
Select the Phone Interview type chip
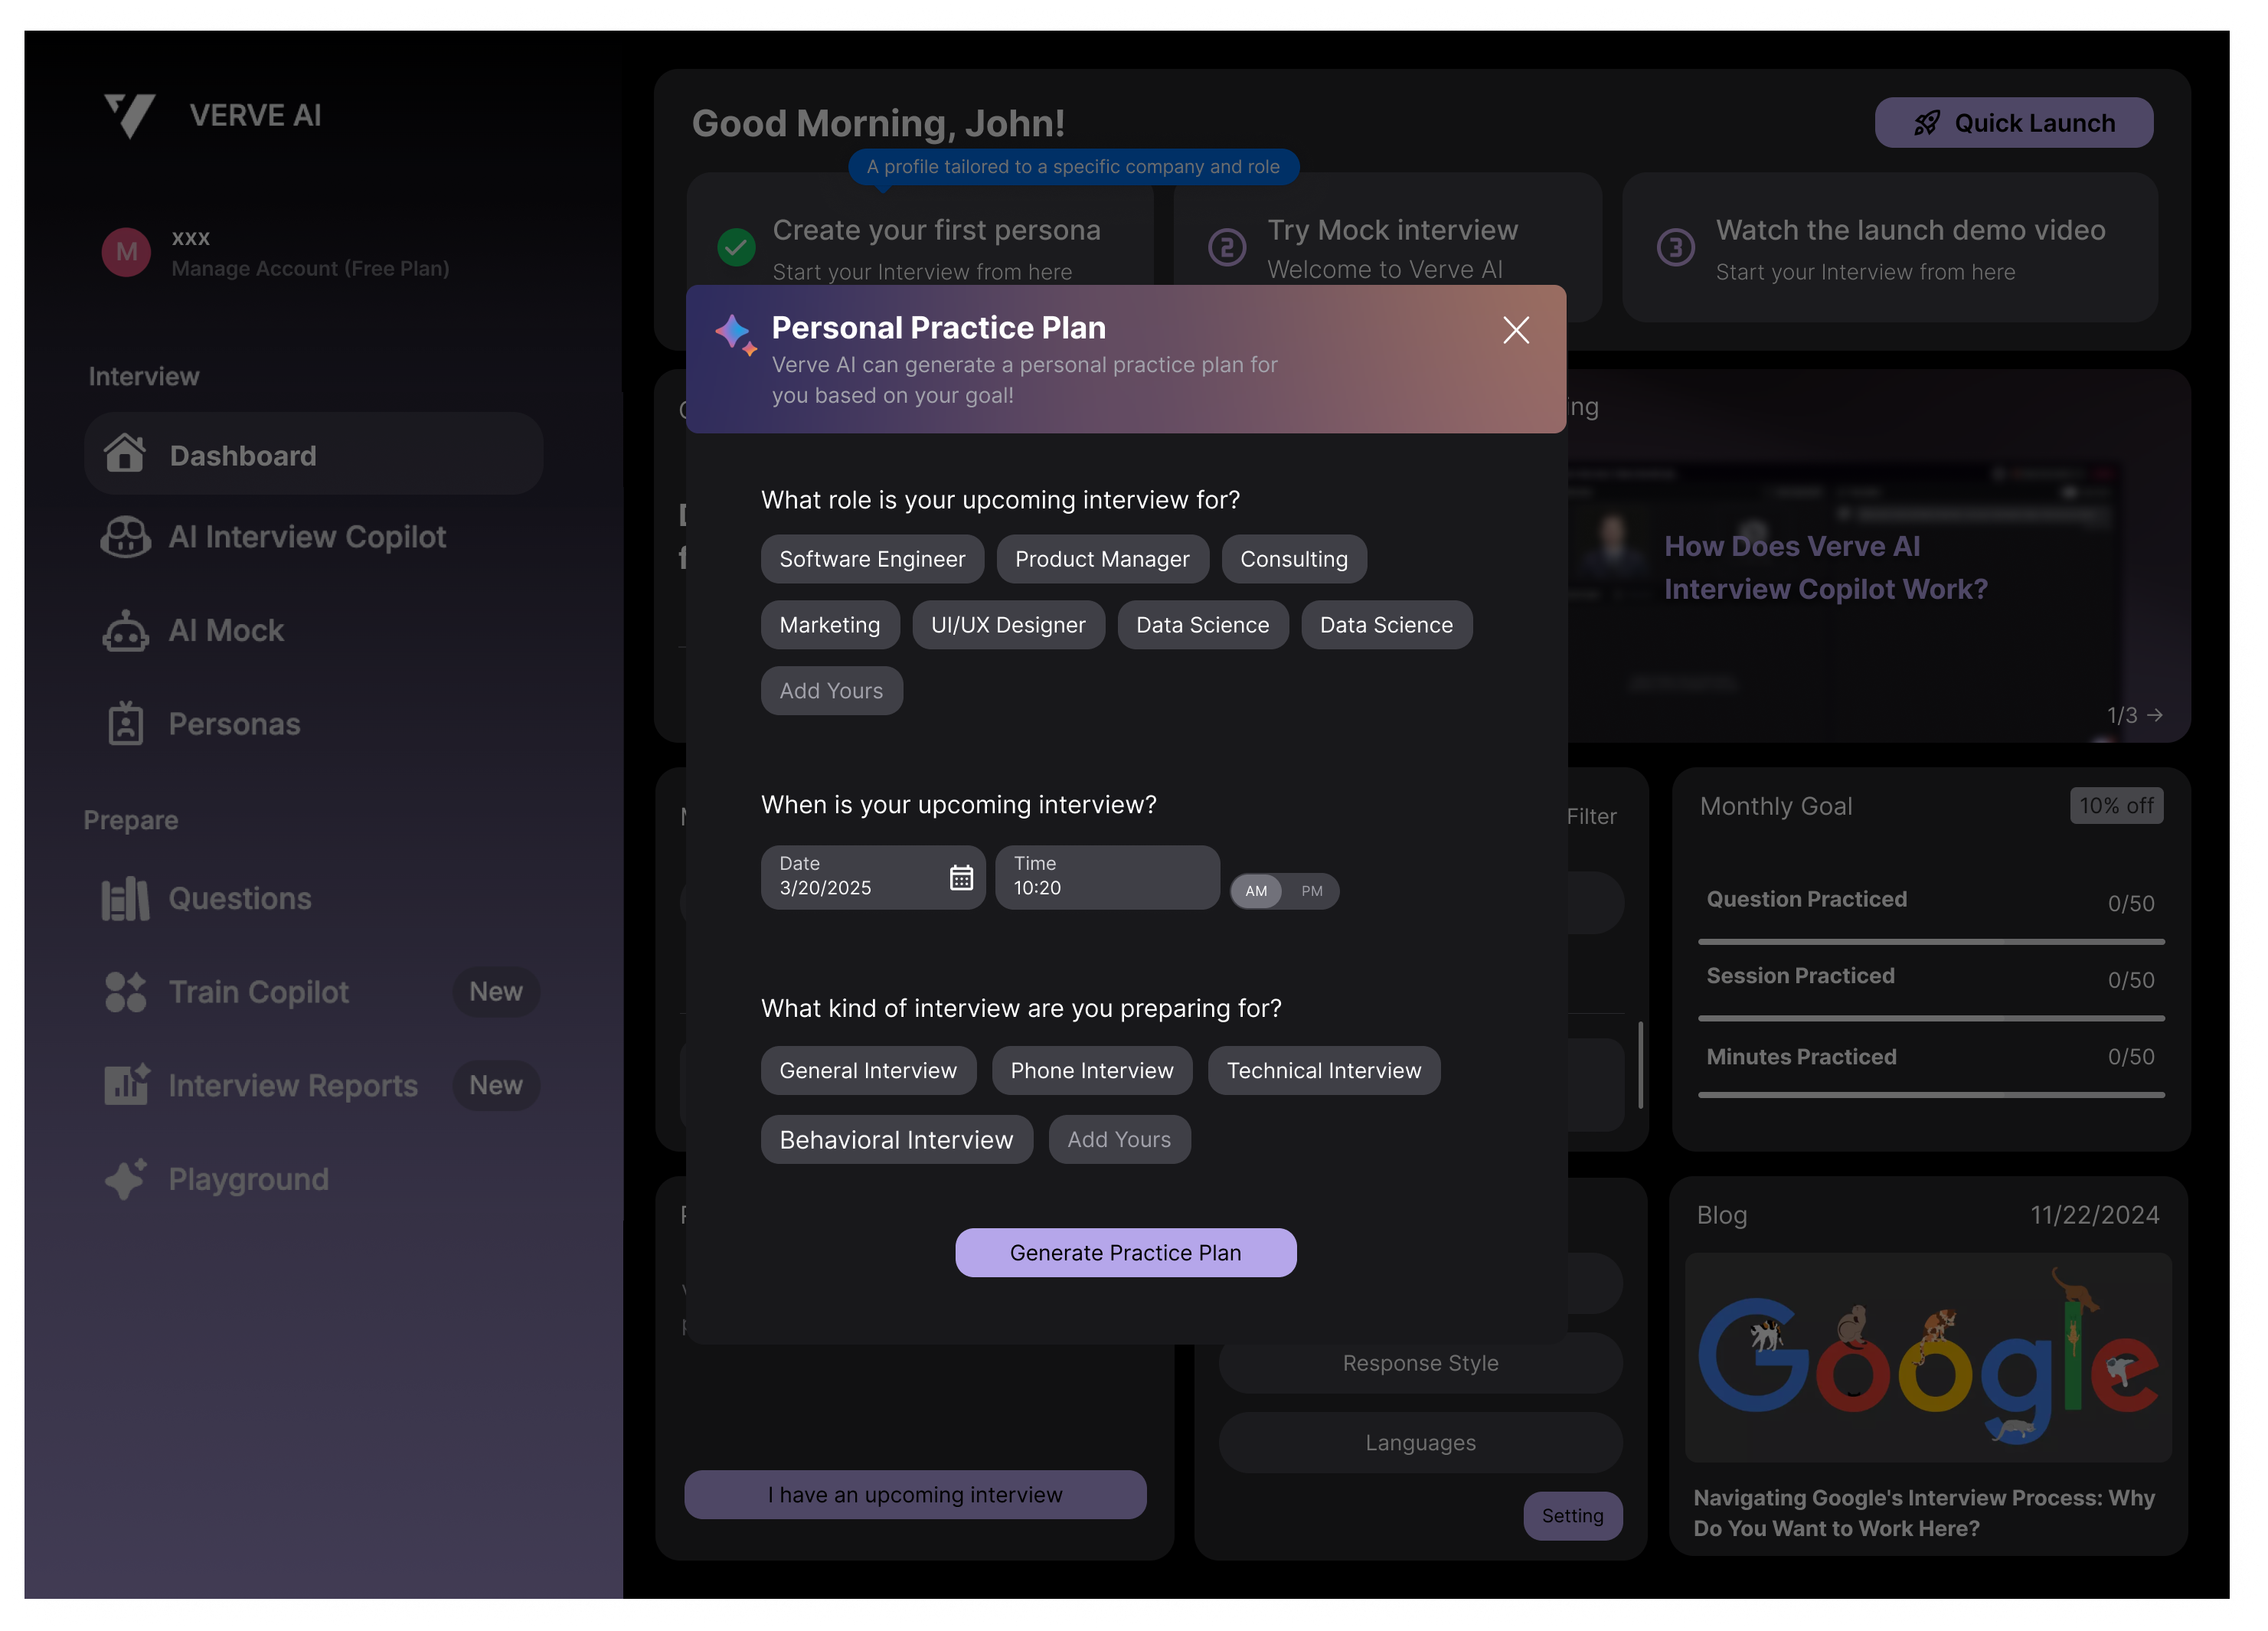click(x=1092, y=1072)
